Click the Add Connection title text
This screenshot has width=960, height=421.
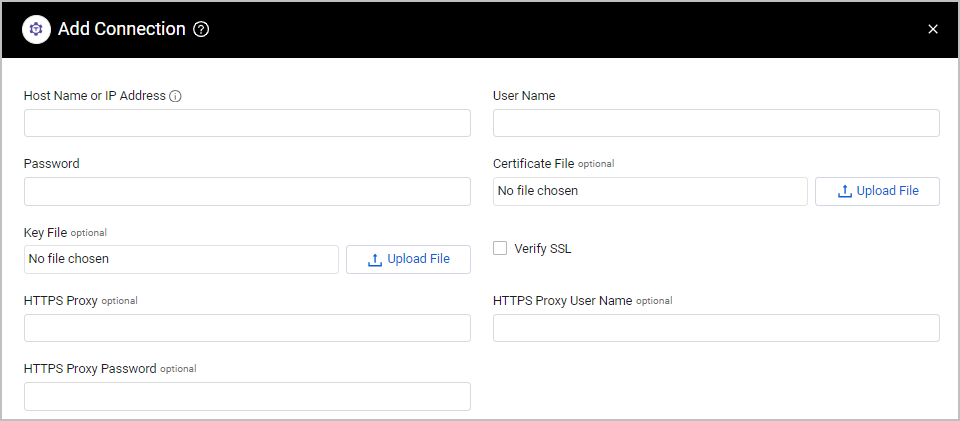point(121,29)
